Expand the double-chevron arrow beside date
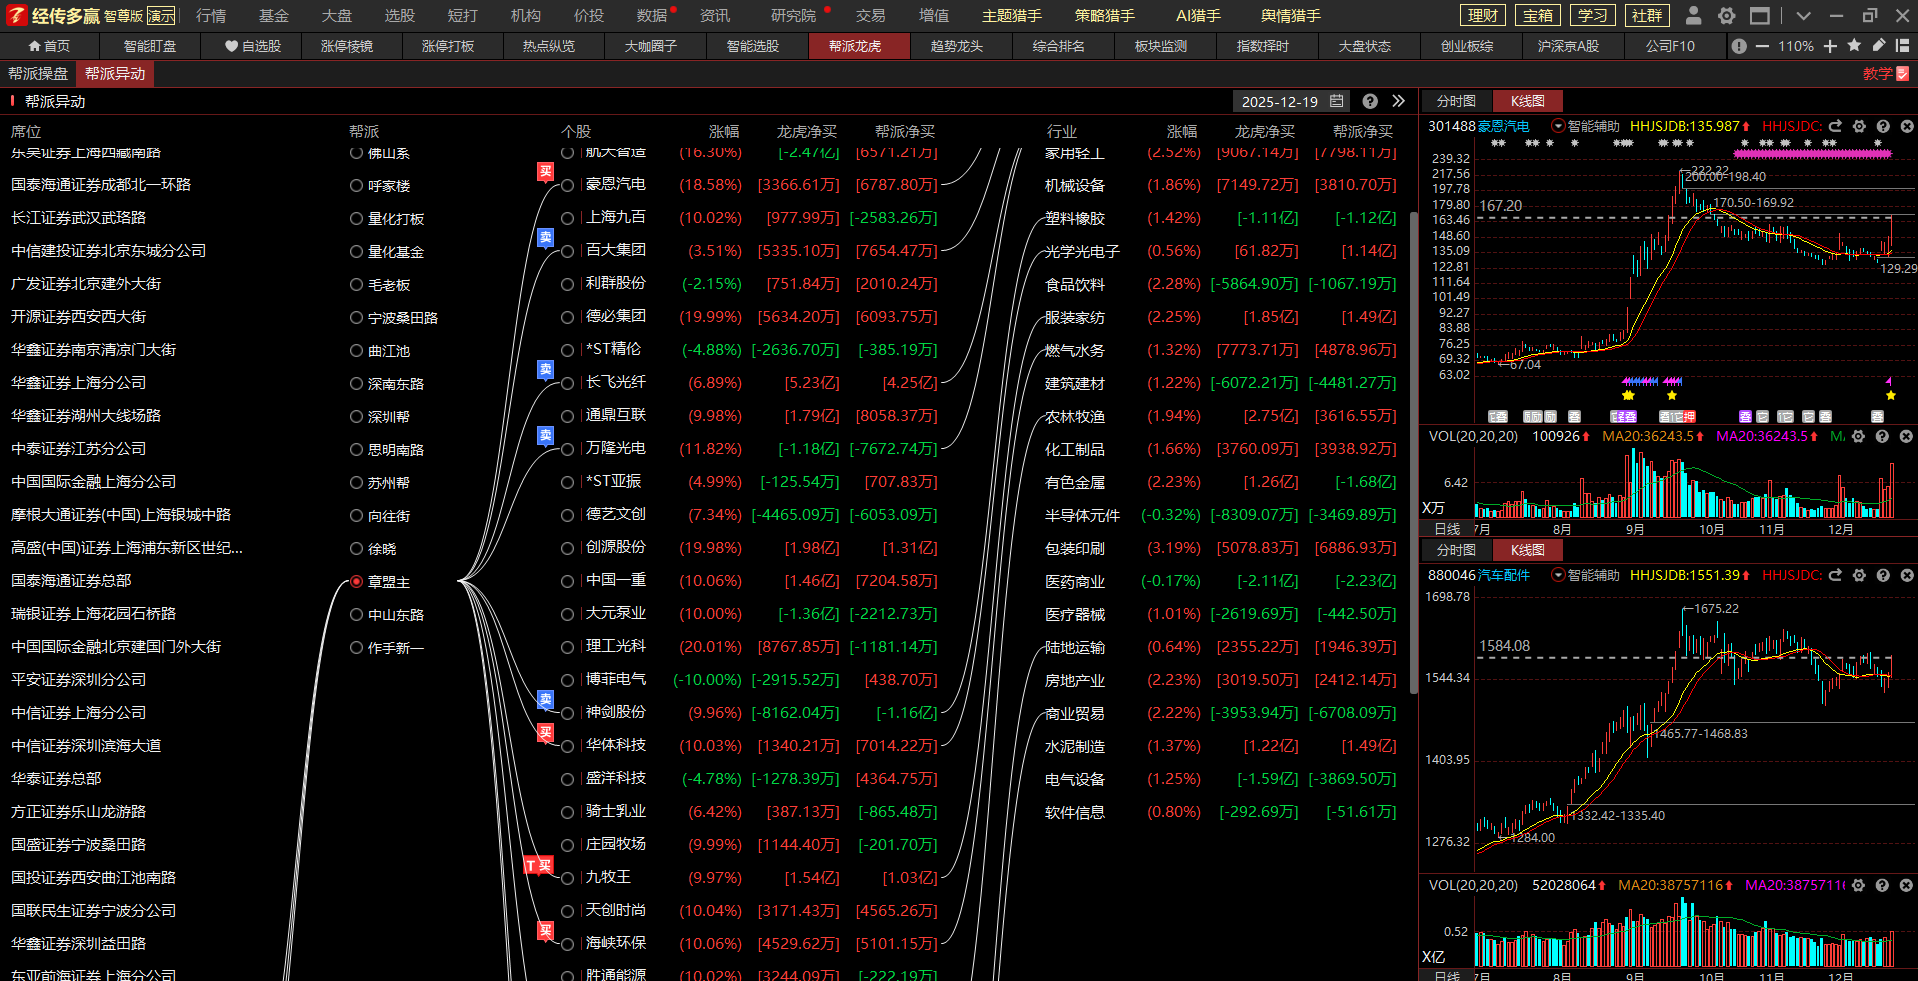The width and height of the screenshot is (1918, 981). pos(1398,101)
